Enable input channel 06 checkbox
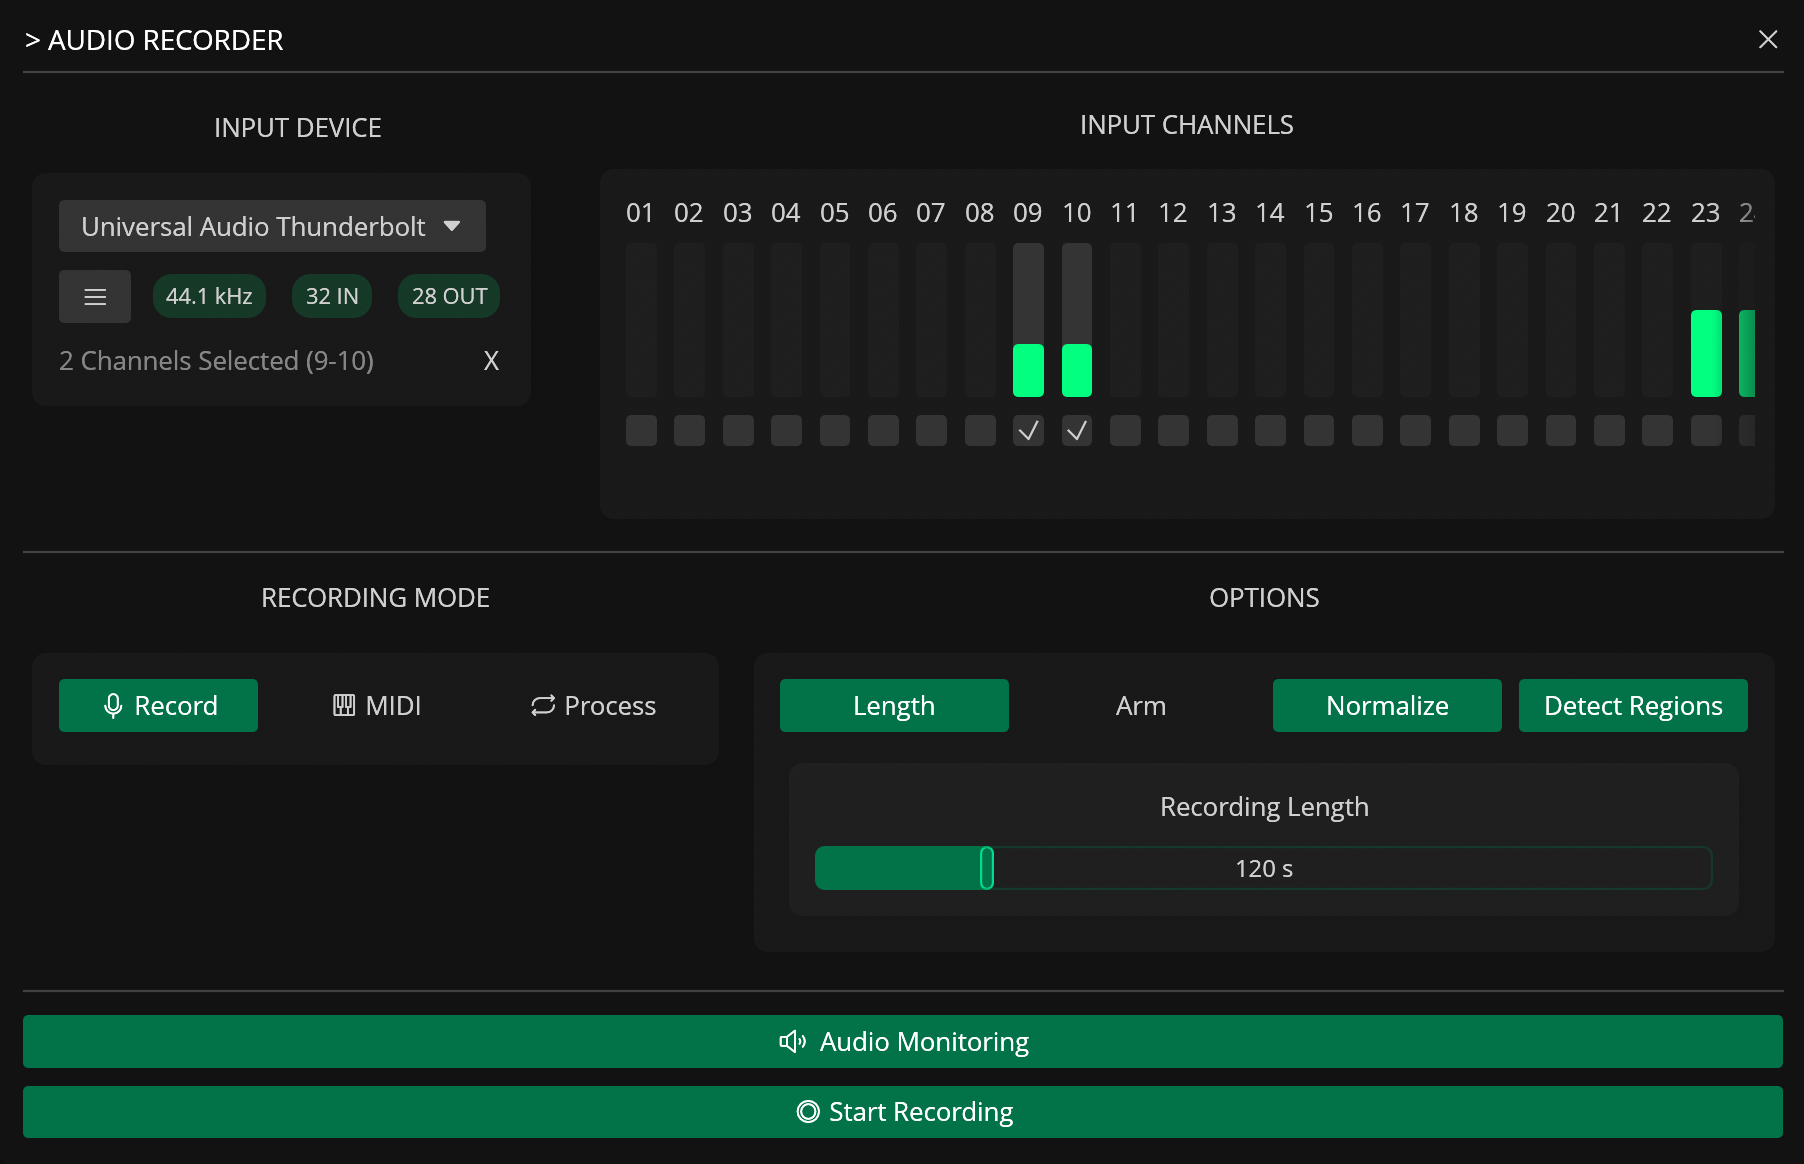 click(883, 431)
